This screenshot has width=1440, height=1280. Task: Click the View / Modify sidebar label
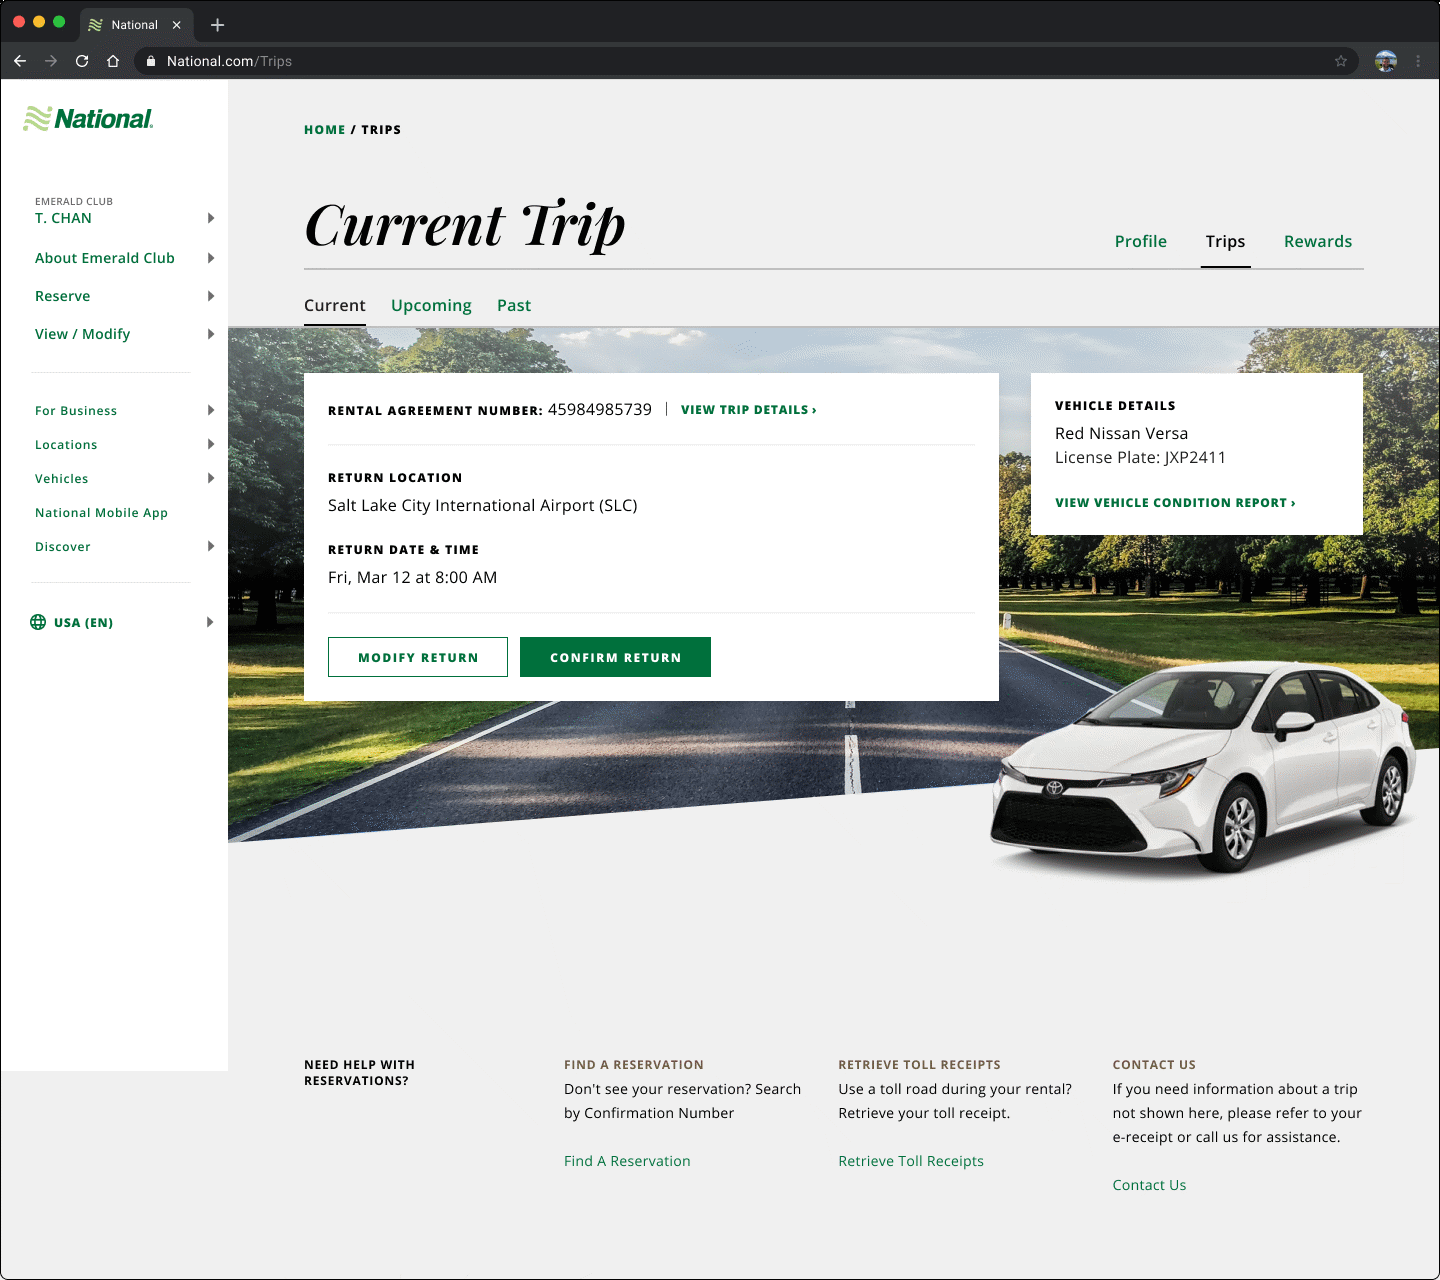(83, 334)
